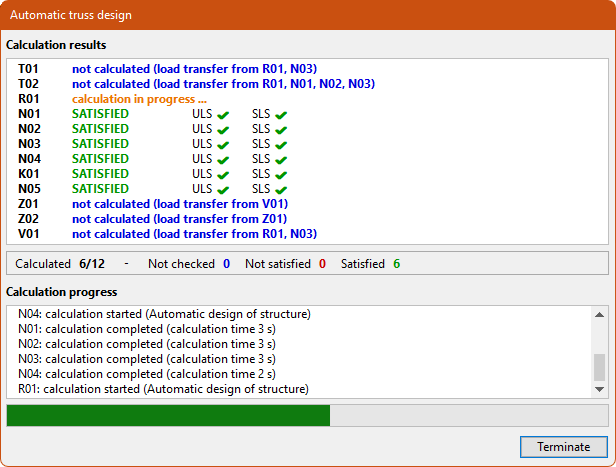The width and height of the screenshot is (616, 467).
Task: Click ULS green checkmark for N03
Action: 223,144
